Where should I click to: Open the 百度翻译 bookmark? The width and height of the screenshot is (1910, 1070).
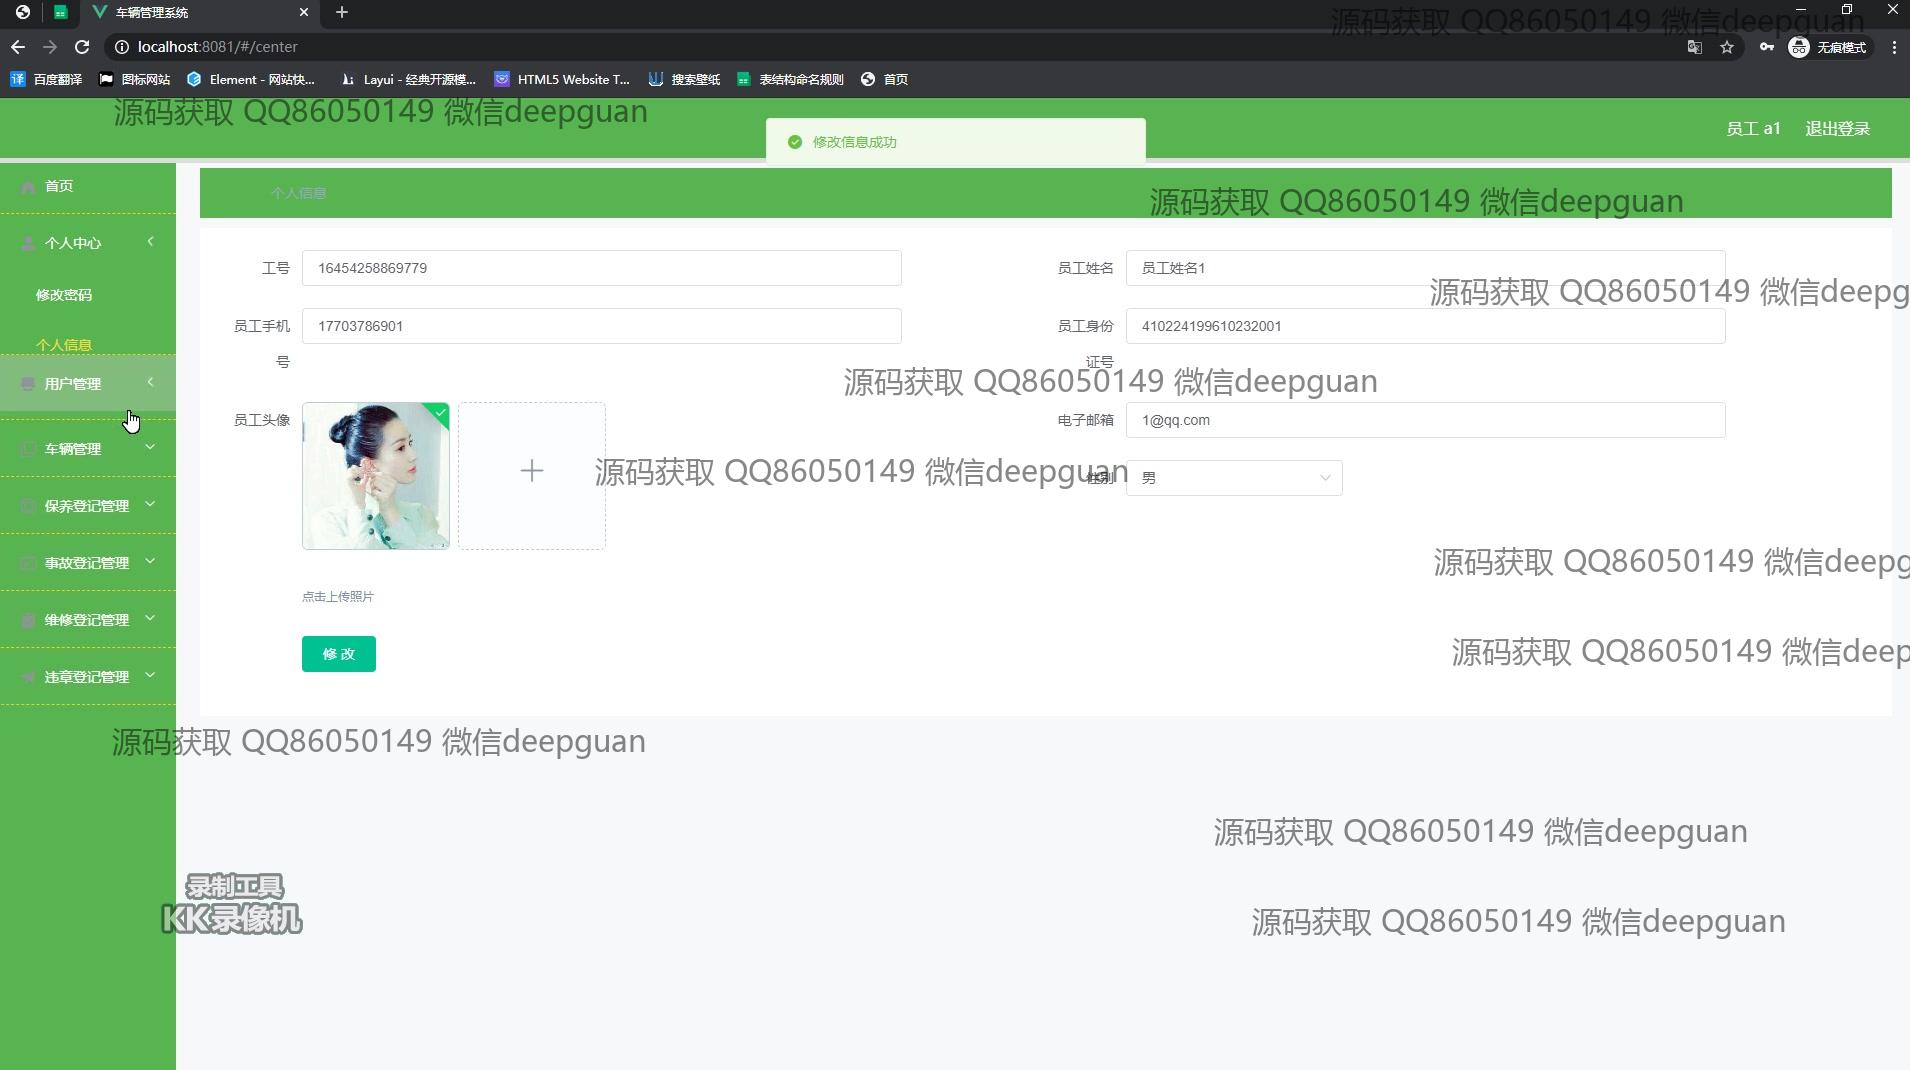[x=47, y=79]
